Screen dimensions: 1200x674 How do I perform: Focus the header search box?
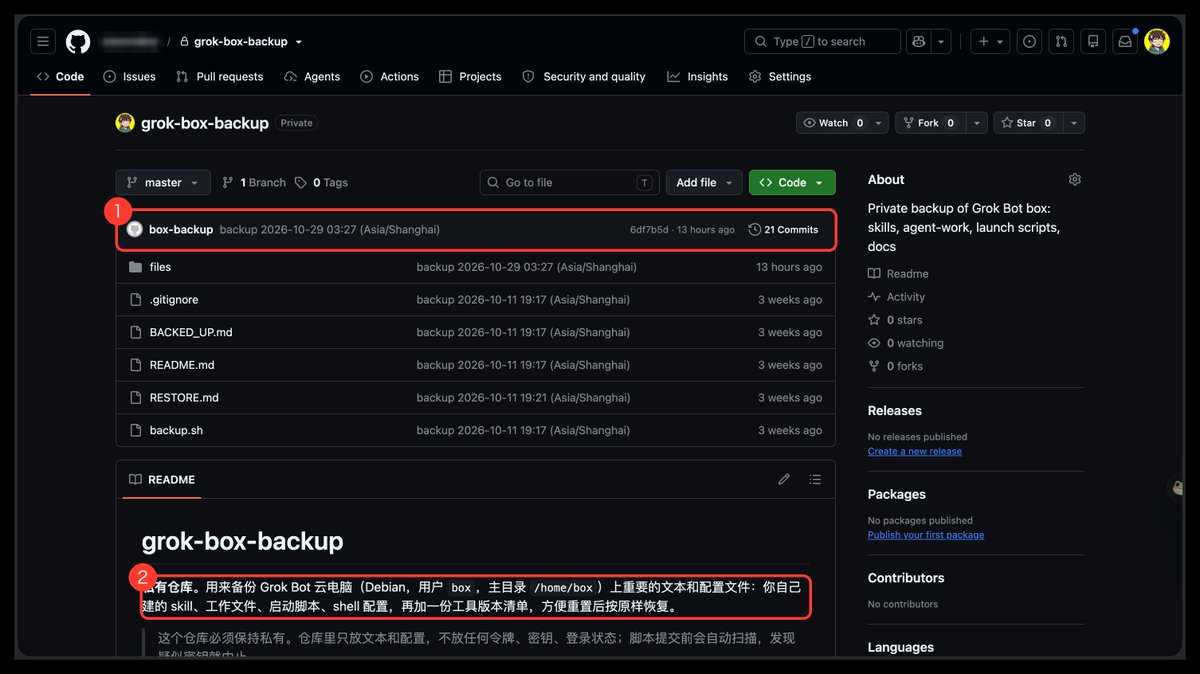coord(821,42)
